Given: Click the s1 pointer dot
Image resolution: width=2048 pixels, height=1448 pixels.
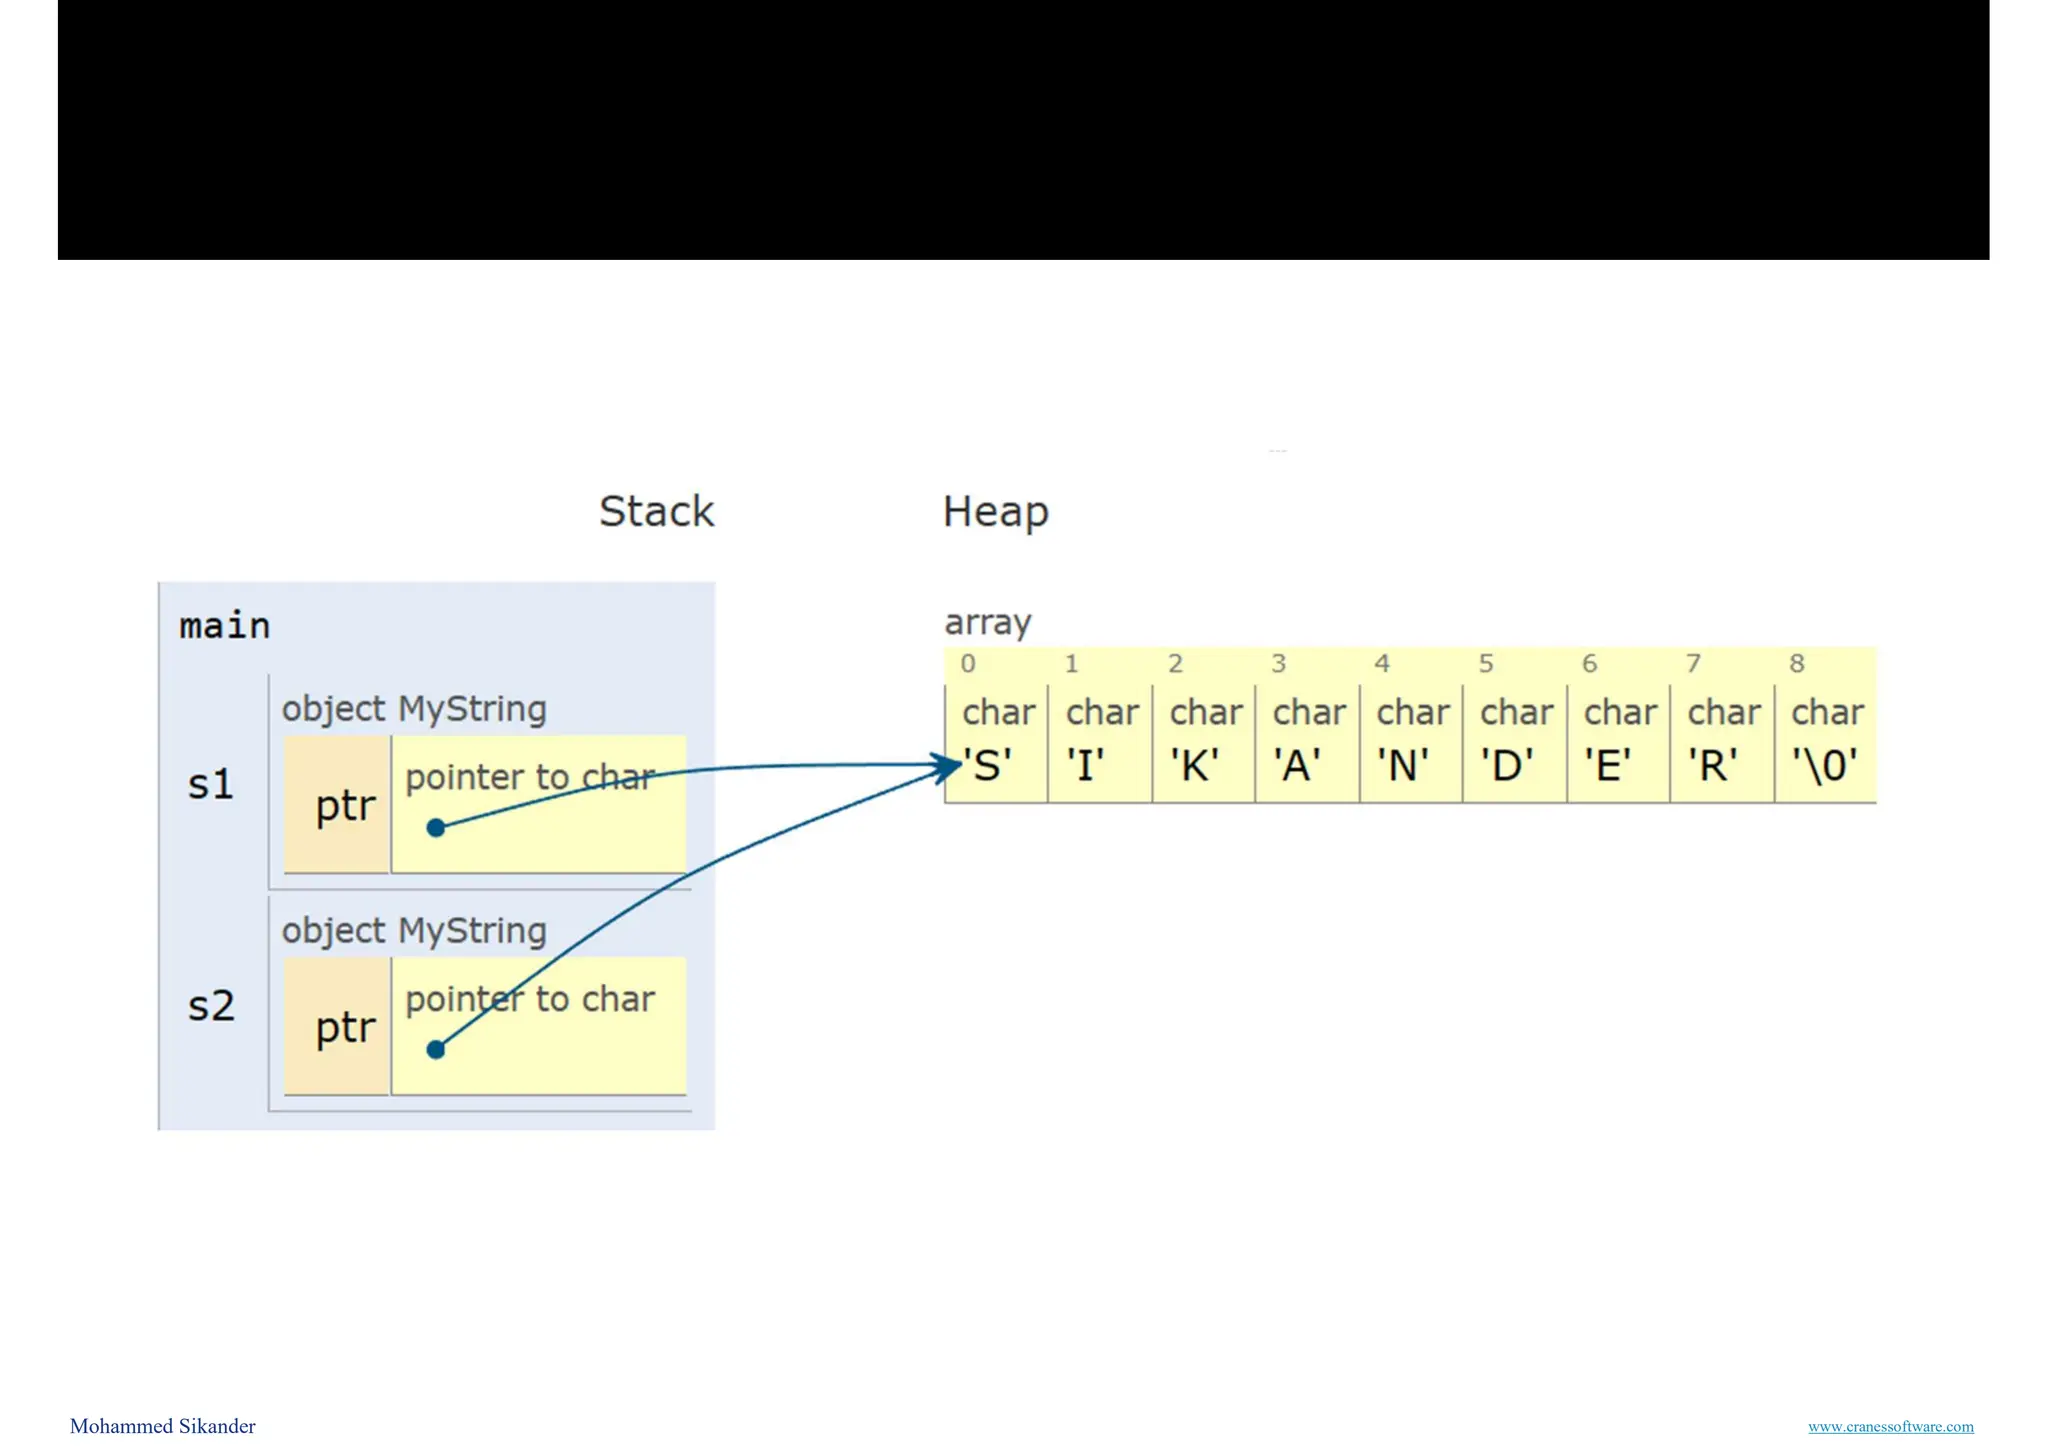Looking at the screenshot, I should (435, 828).
